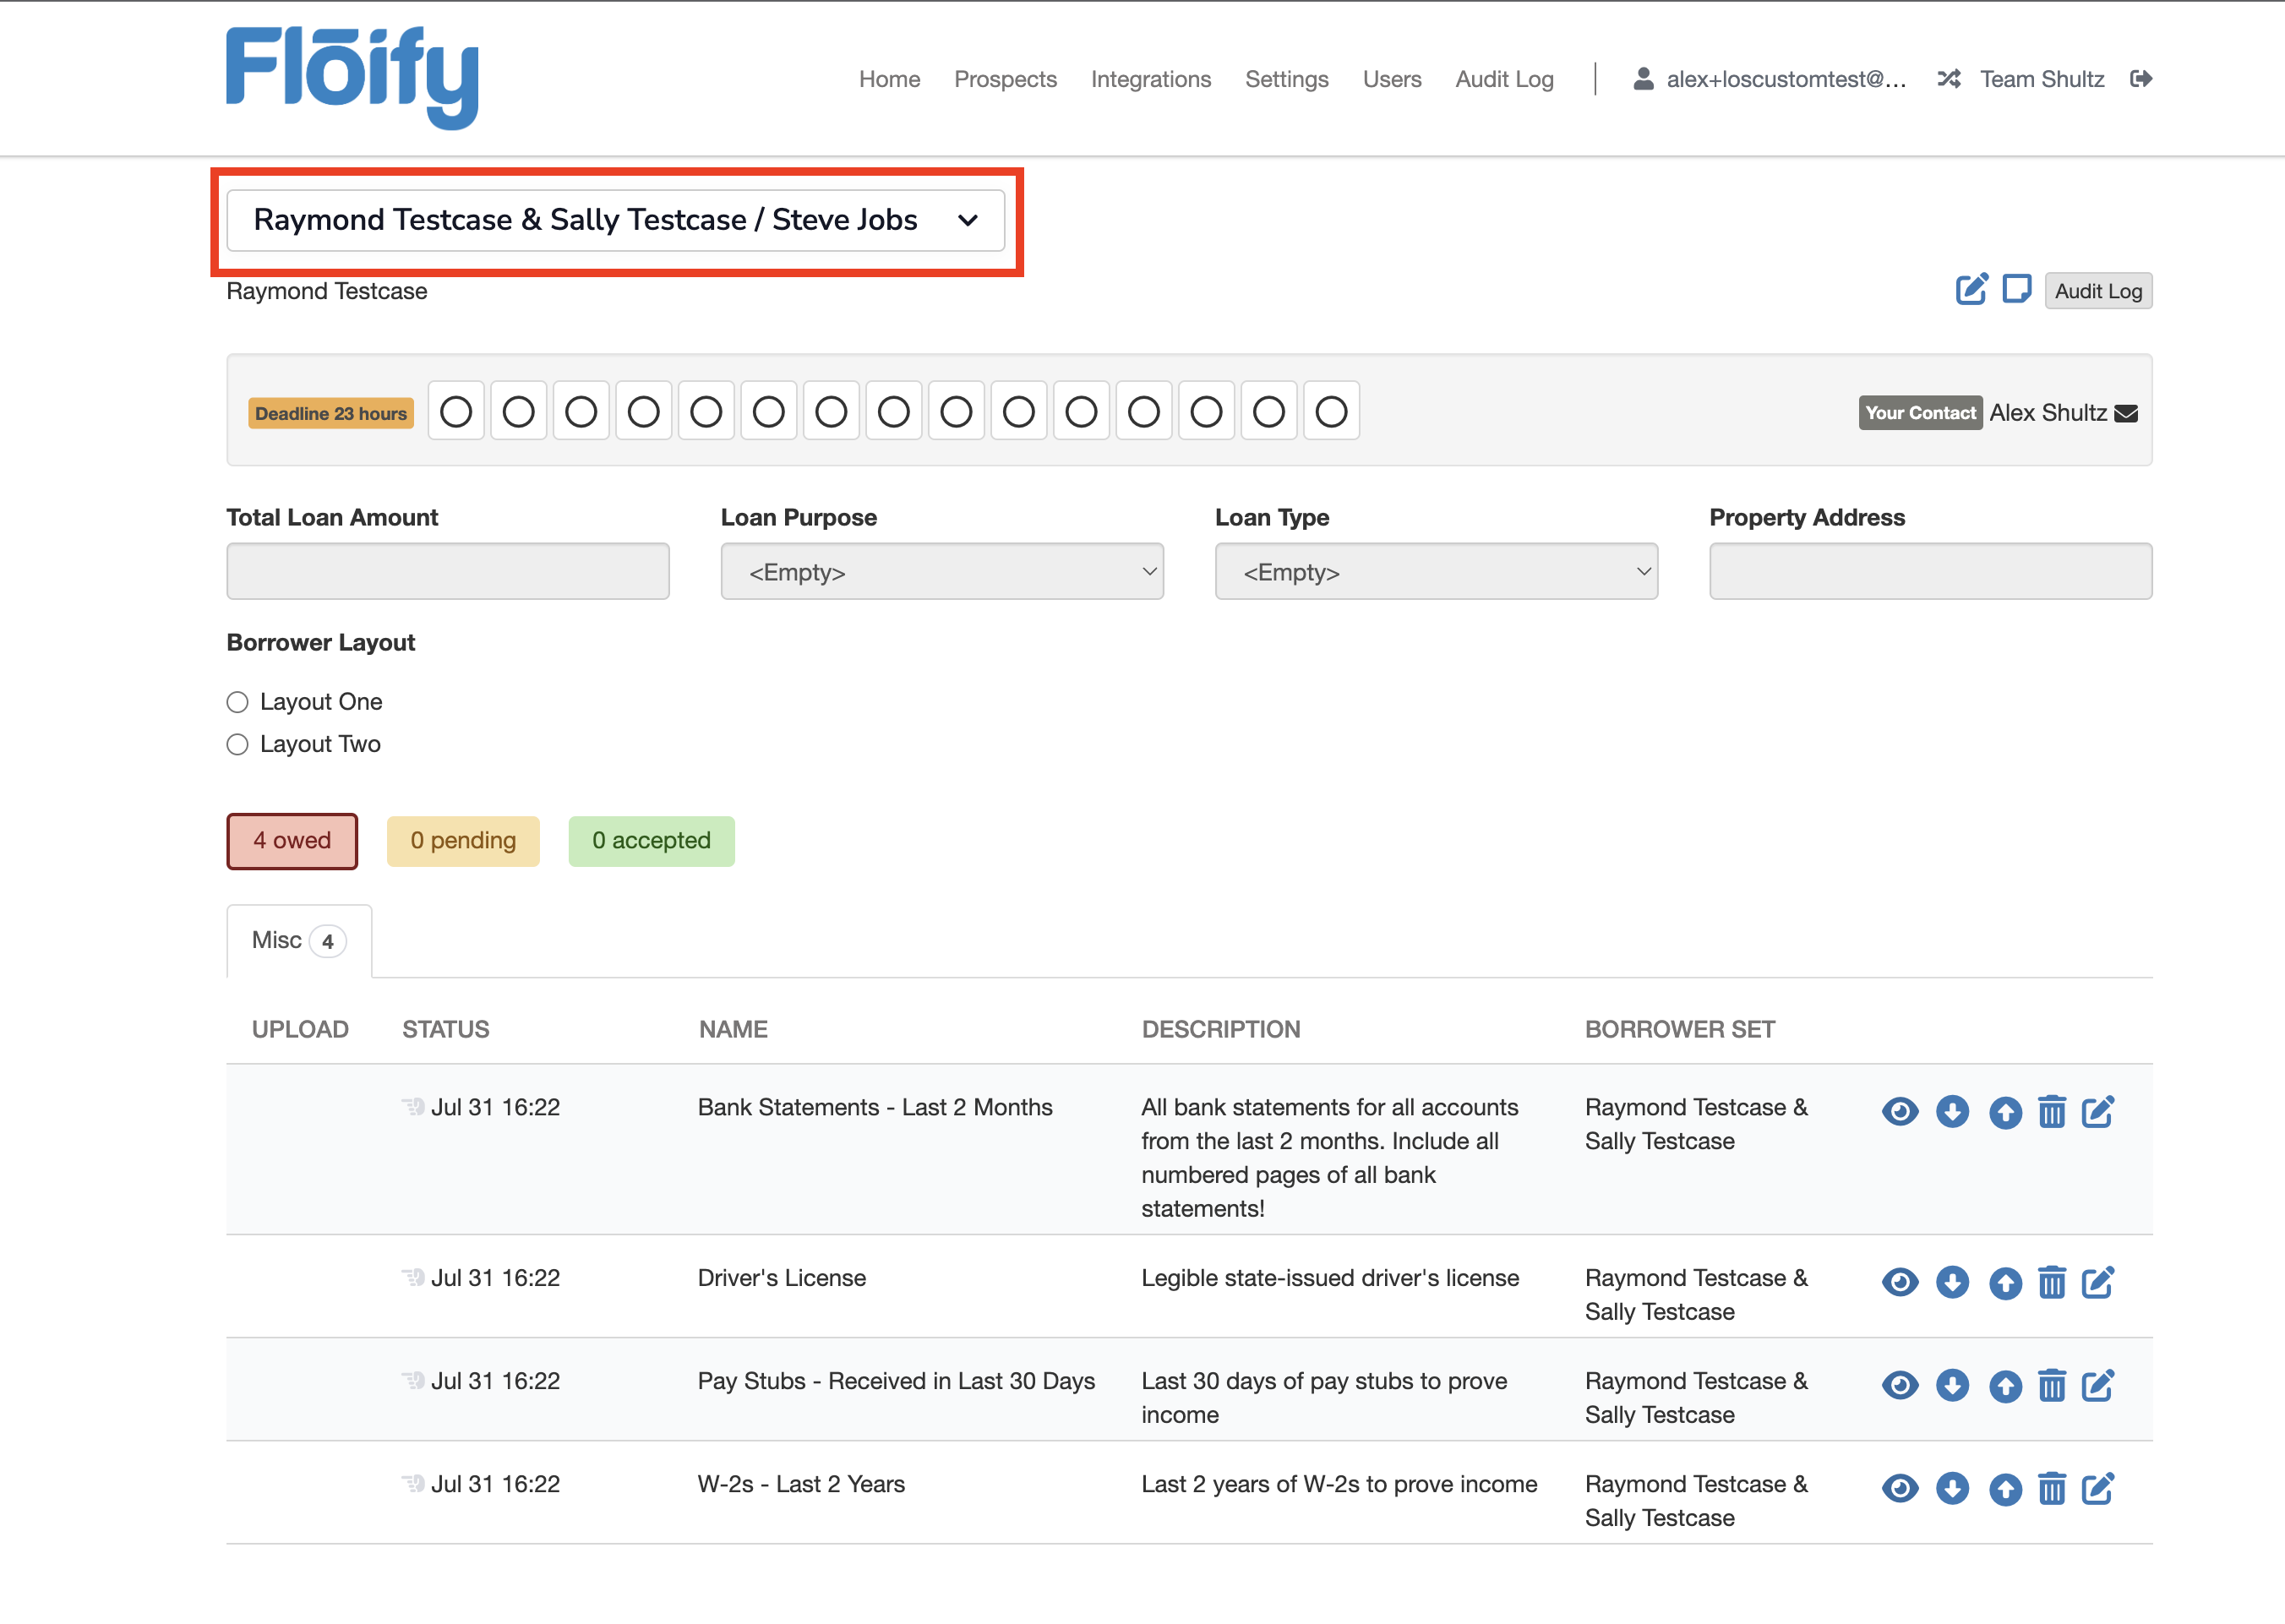Open the notes icon next to Audit Log button
This screenshot has width=2285, height=1624.
point(2016,290)
